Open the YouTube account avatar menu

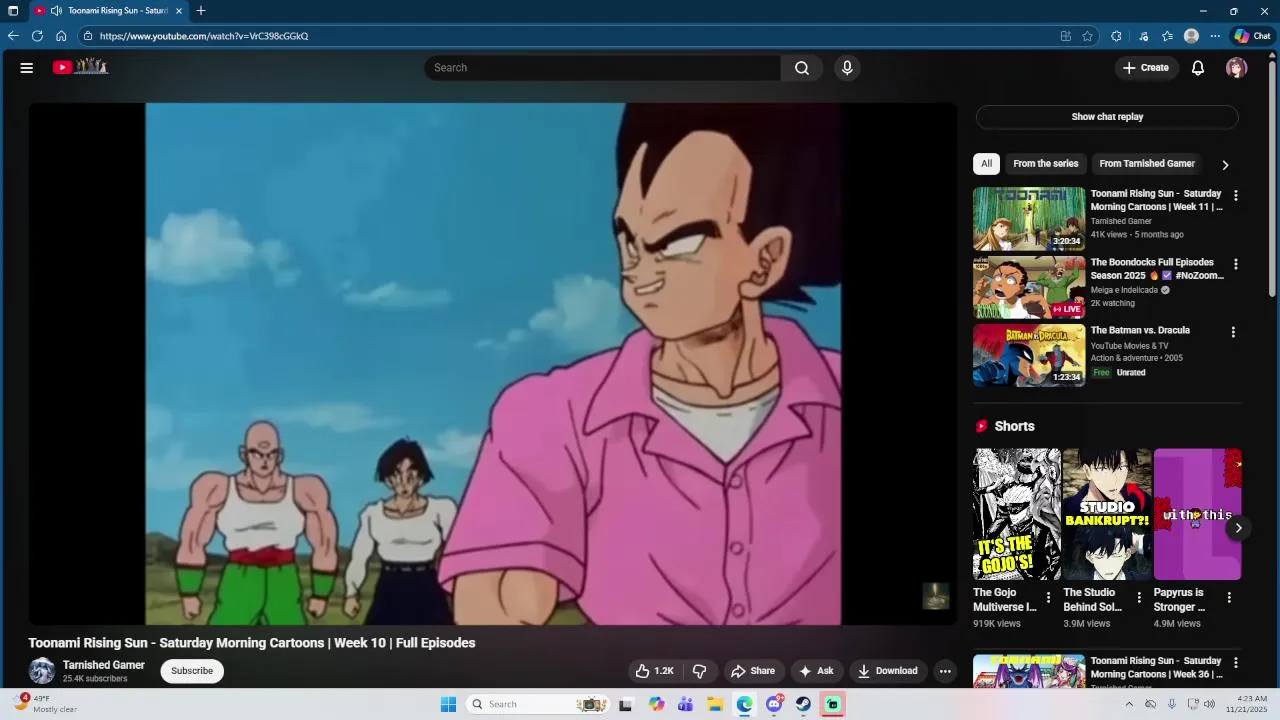click(1237, 68)
